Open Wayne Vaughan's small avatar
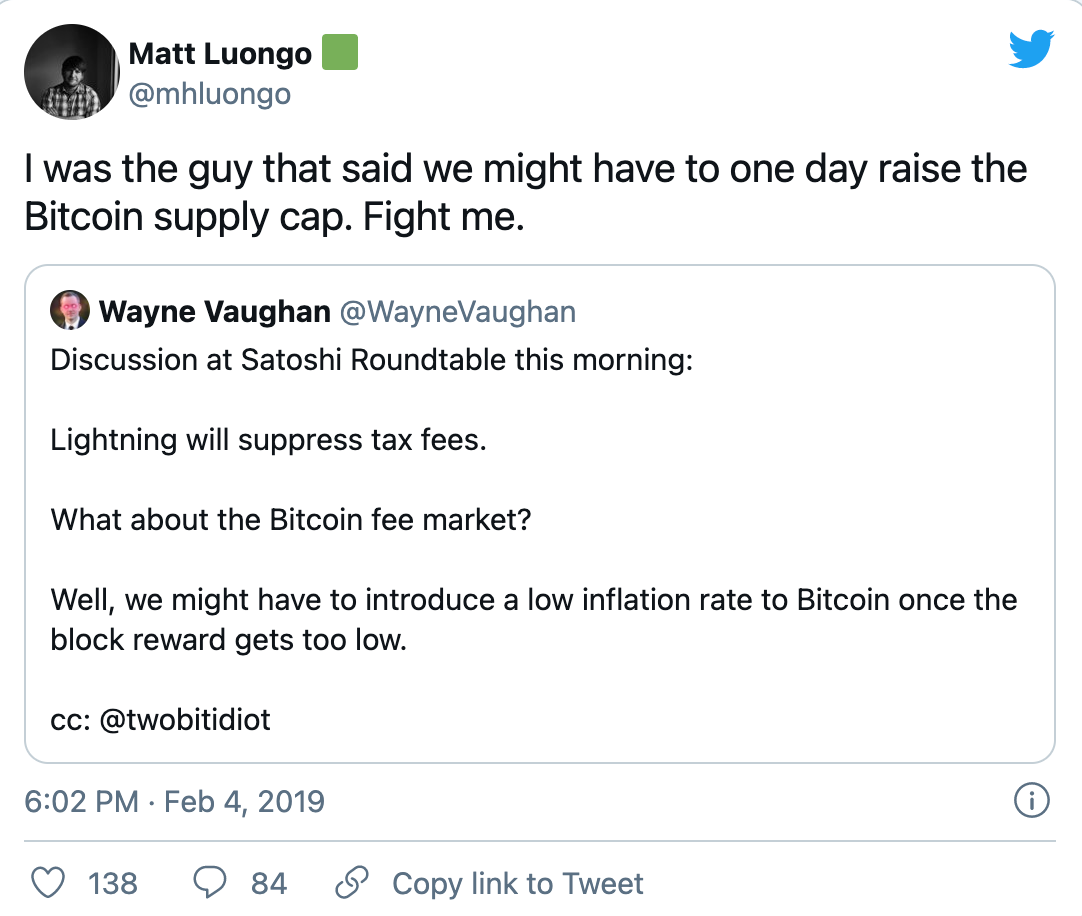This screenshot has height=916, width=1082. (x=68, y=311)
